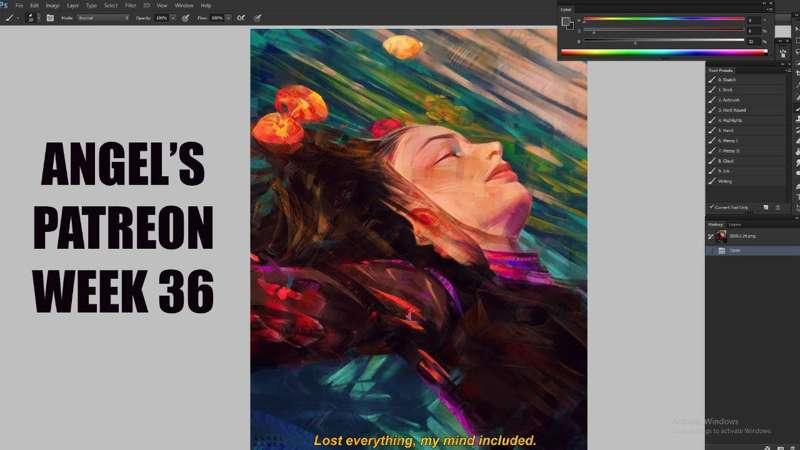800x450 pixels.
Task: Open the Brush tool preset picker
Action: (x=9, y=18)
